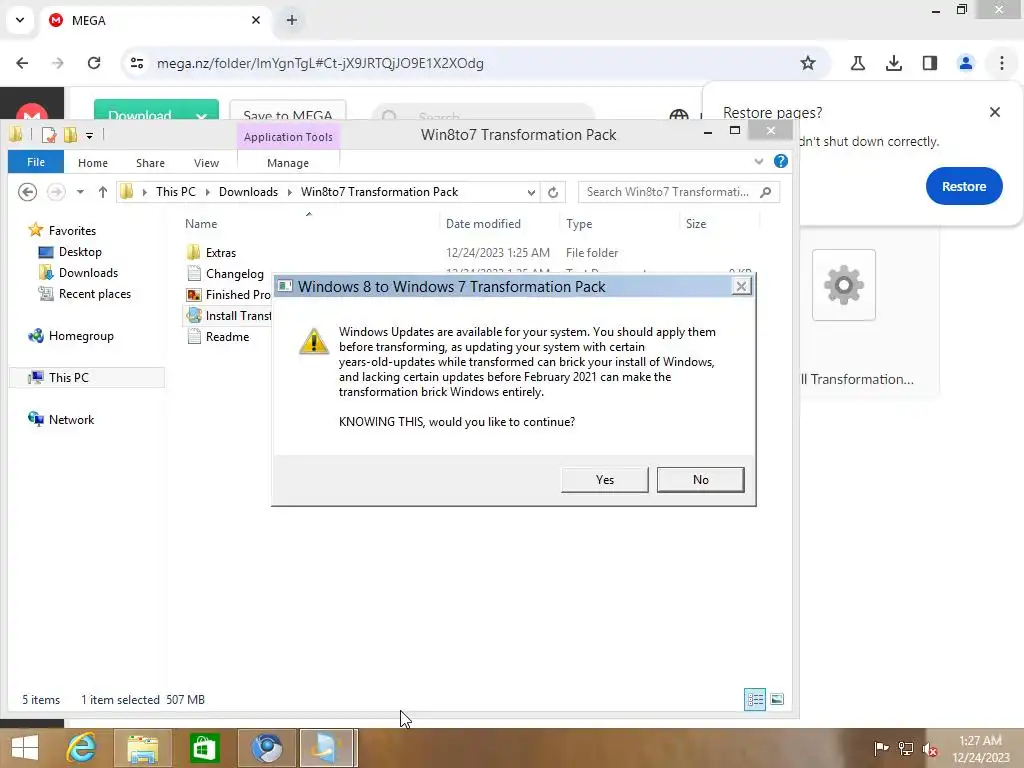Viewport: 1024px width, 768px height.
Task: View site information icon in address bar
Action: [x=137, y=63]
